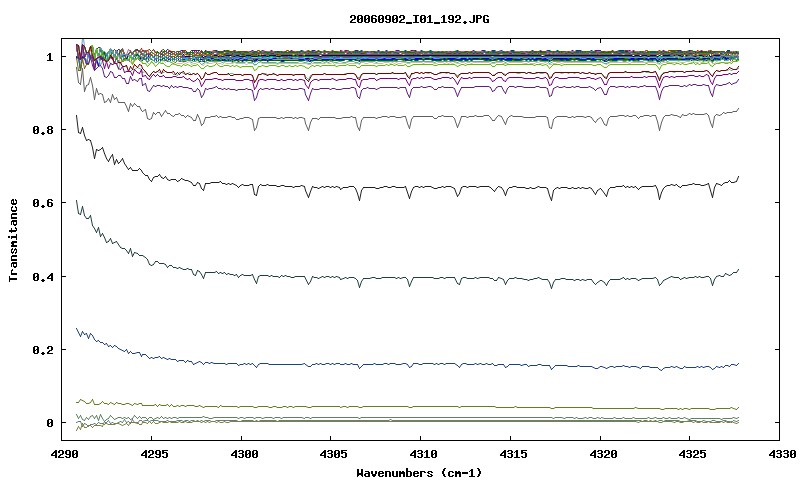This screenshot has height=480, width=800.
Task: Click the x-axis tick label 4310
Action: point(423,454)
